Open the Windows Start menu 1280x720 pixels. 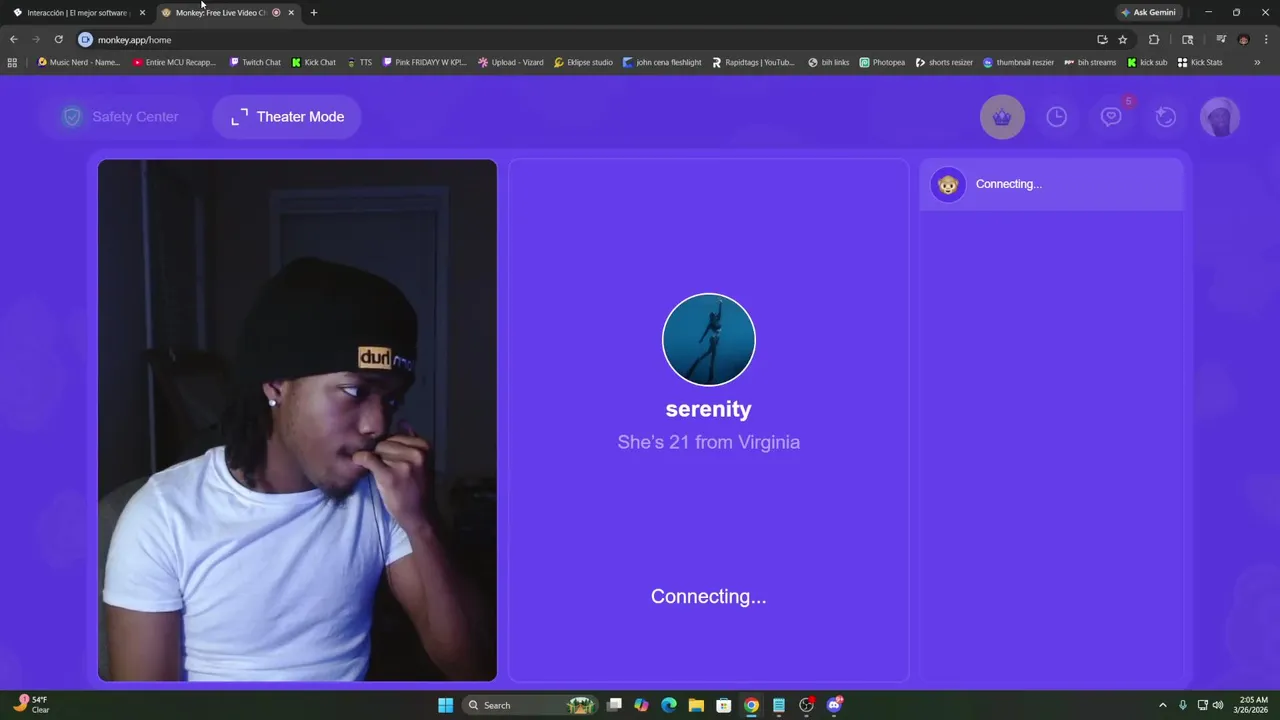445,705
